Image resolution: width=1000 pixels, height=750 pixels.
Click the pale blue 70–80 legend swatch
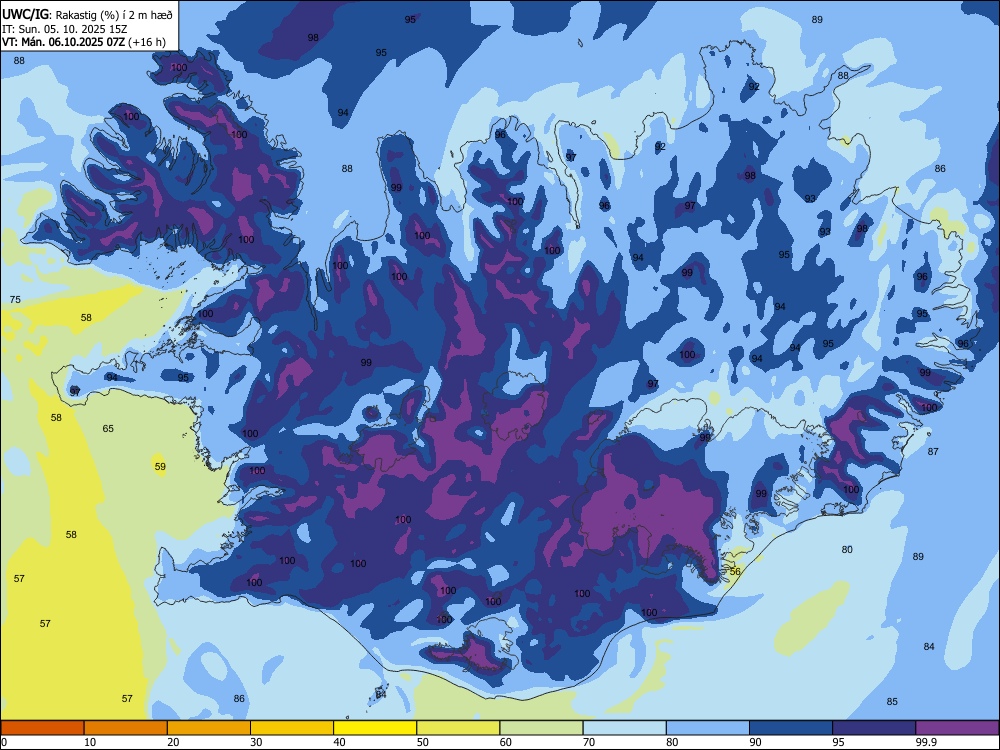point(624,728)
